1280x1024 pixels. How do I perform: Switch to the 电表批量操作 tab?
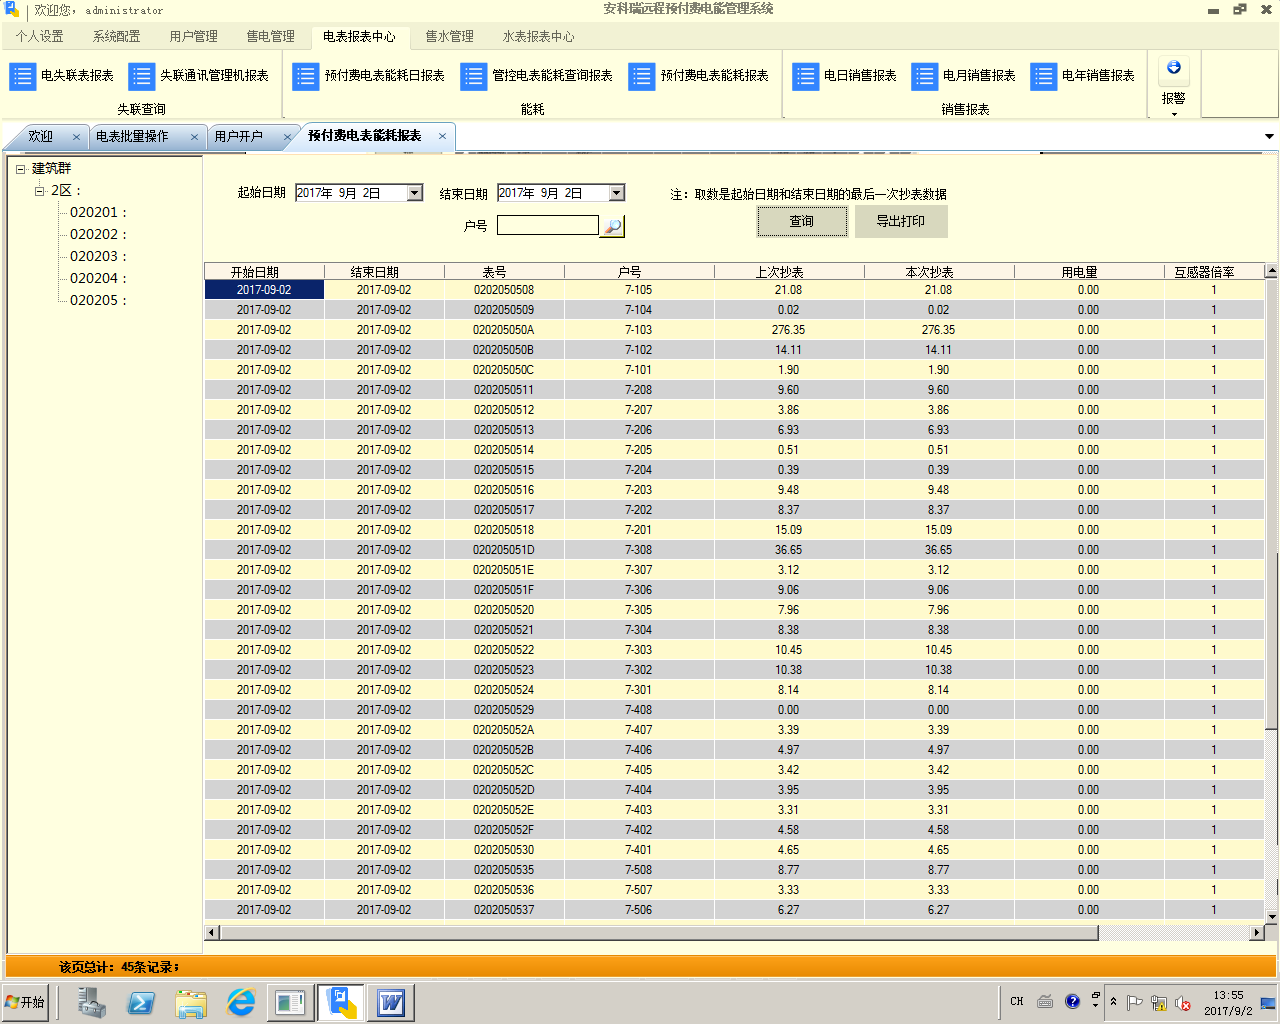click(133, 136)
